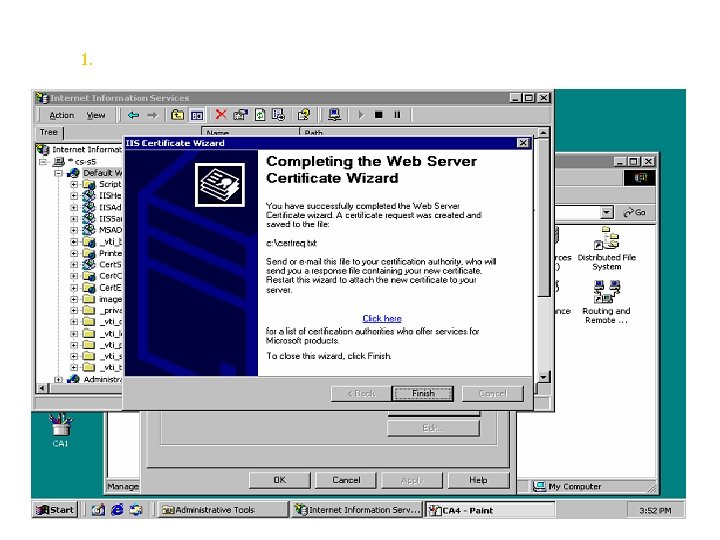720x540 pixels.
Task: Expand the IISAdmin node in tree
Action: click(74, 208)
